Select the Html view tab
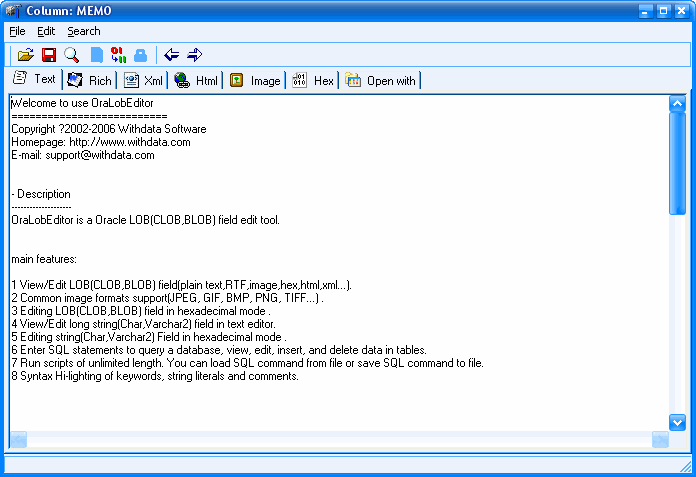This screenshot has width=696, height=477. coord(196,81)
